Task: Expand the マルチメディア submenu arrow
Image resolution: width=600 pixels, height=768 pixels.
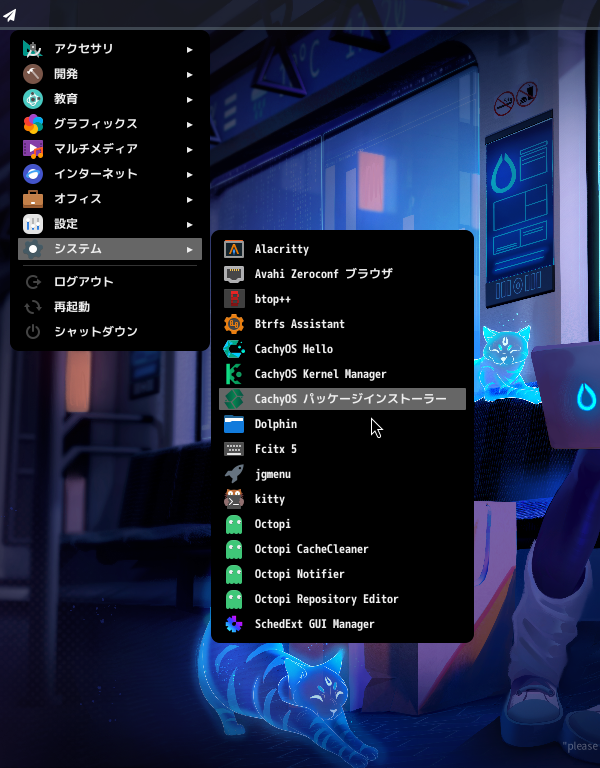Action: click(x=190, y=149)
